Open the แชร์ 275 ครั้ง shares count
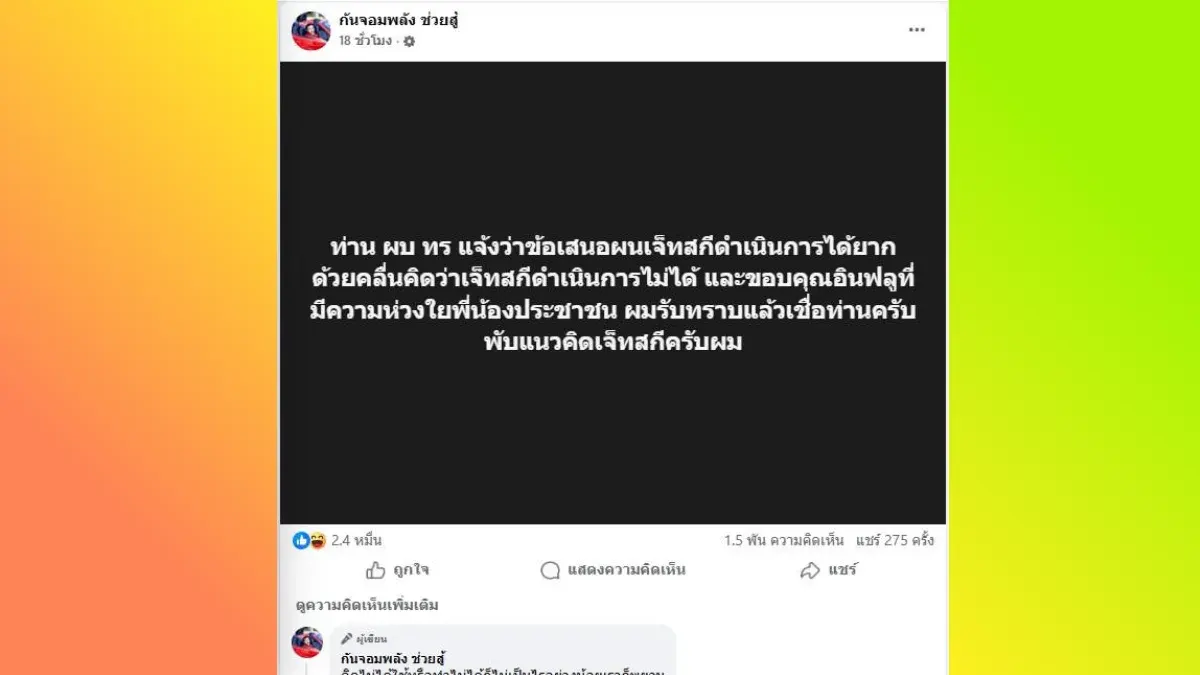The image size is (1200, 675). point(895,540)
